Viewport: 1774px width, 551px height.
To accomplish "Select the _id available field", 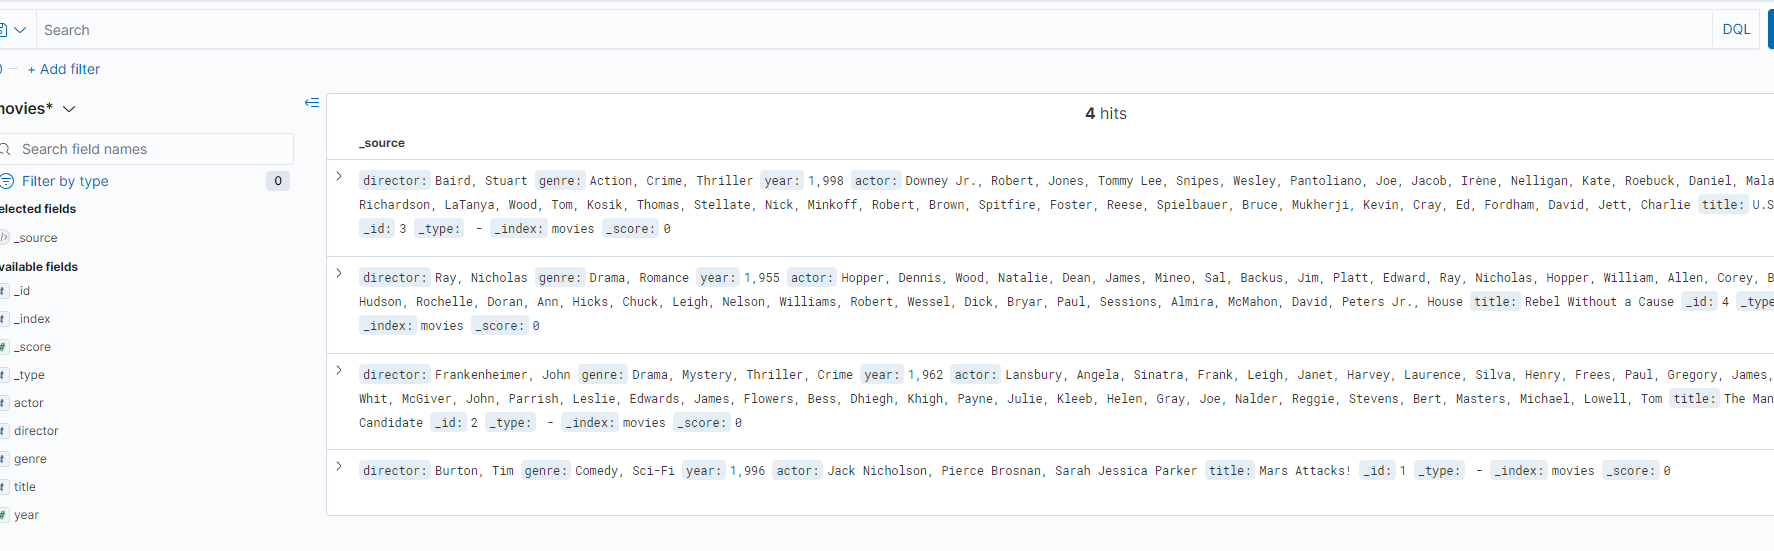I will [x=22, y=291].
